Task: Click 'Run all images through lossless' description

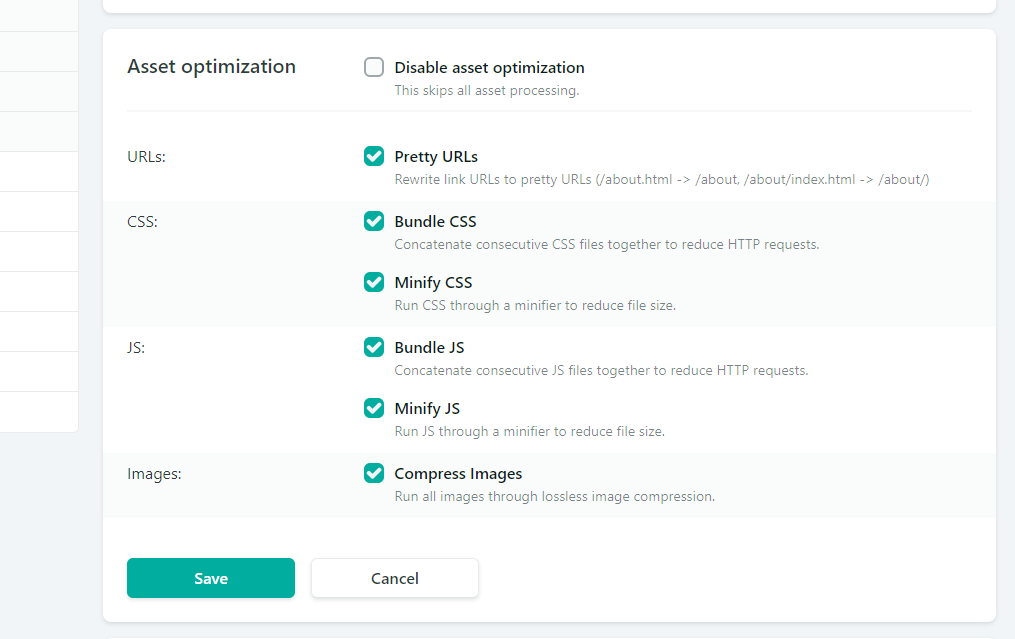Action: coord(555,497)
